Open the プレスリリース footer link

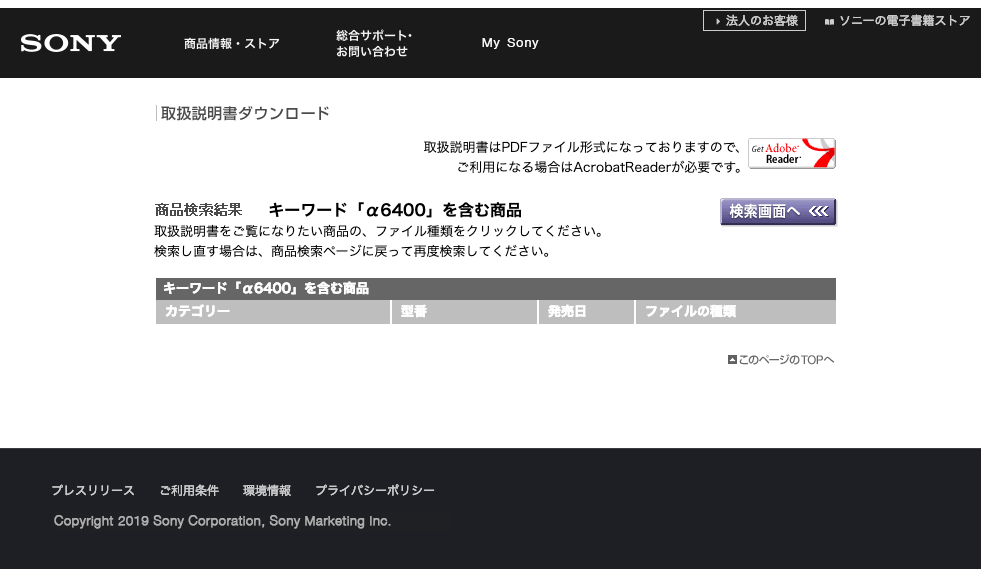click(93, 490)
